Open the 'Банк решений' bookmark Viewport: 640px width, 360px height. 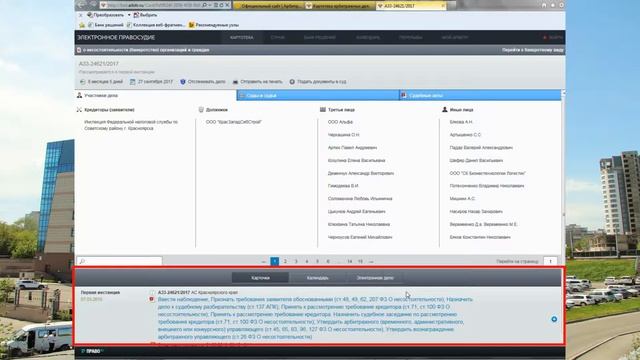[105, 25]
